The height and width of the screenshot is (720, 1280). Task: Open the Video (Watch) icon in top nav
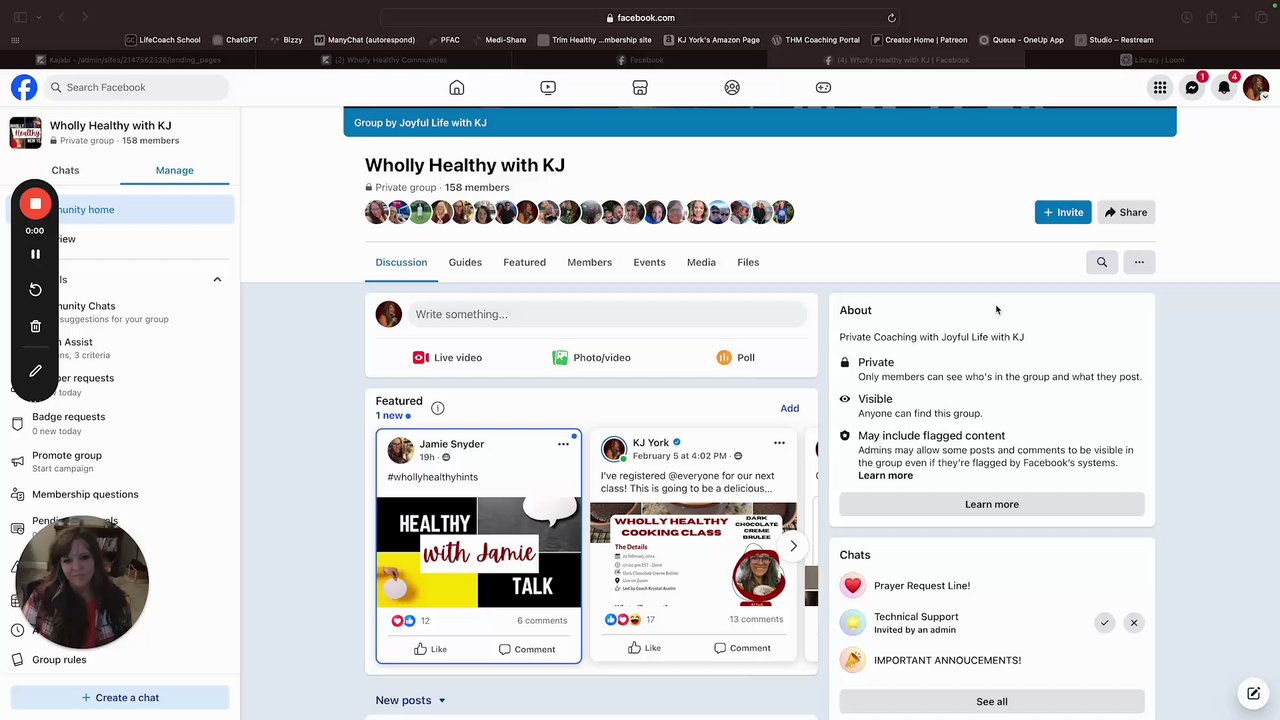[548, 87]
